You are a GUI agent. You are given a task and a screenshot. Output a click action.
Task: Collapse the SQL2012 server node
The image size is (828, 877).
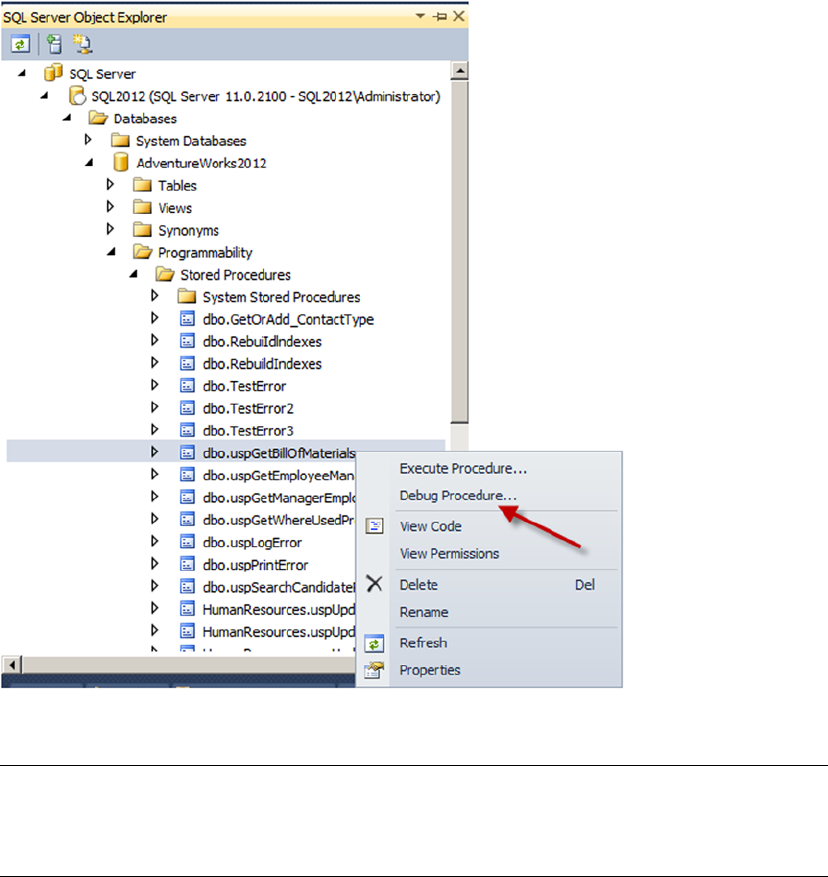(x=44, y=96)
